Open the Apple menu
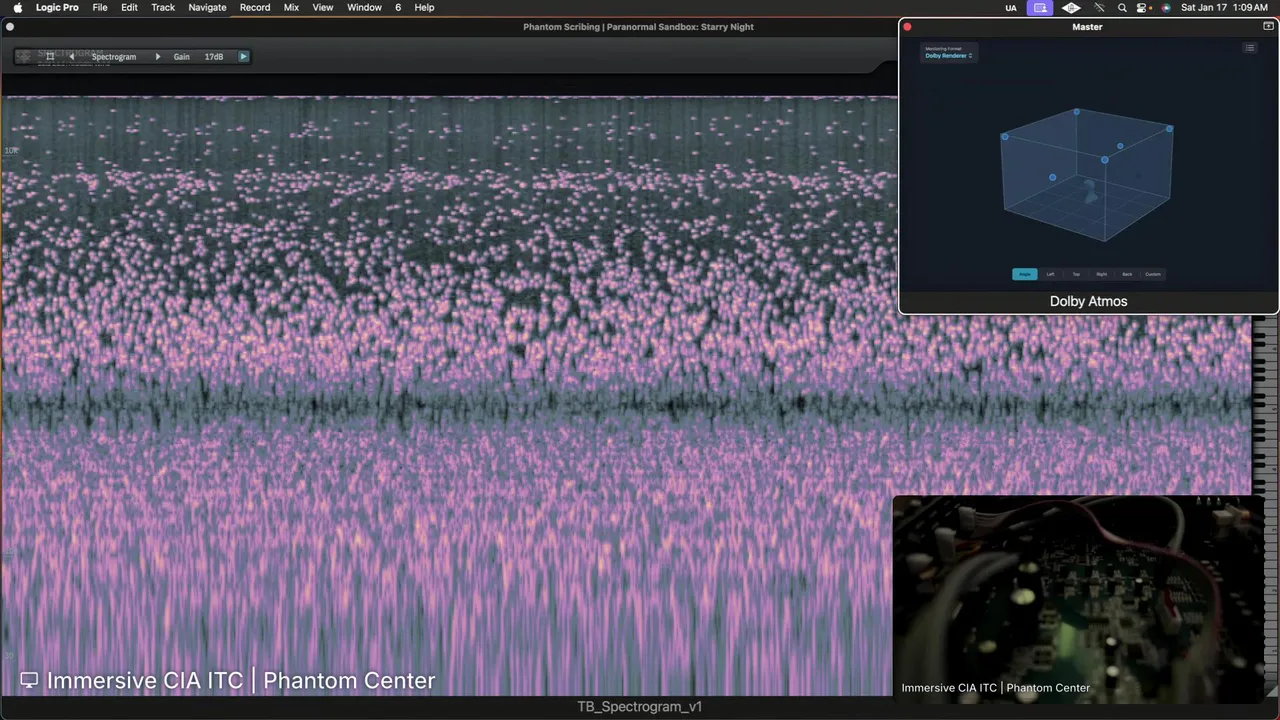Screen dimensions: 1280x720 point(17,7)
